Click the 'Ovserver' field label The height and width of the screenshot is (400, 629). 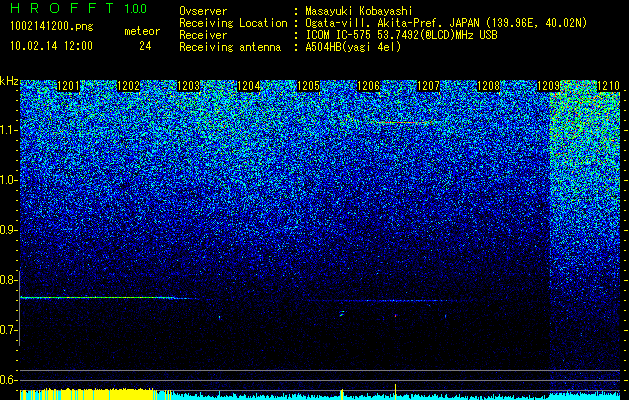pos(203,11)
